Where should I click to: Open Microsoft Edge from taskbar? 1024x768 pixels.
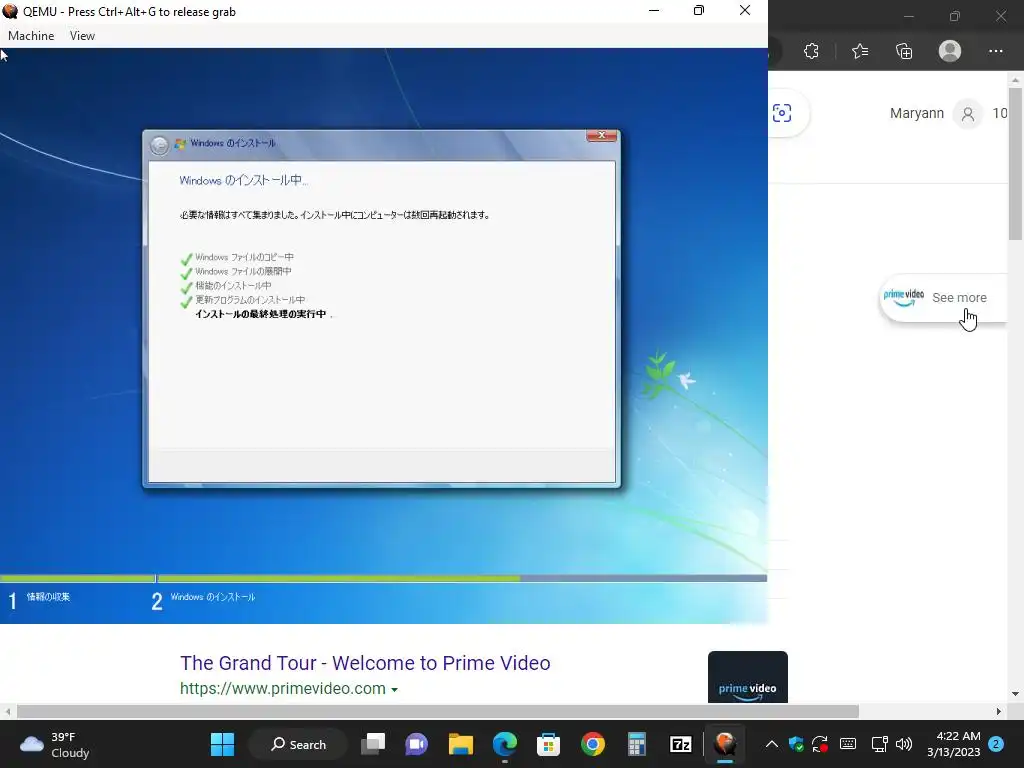coord(505,744)
